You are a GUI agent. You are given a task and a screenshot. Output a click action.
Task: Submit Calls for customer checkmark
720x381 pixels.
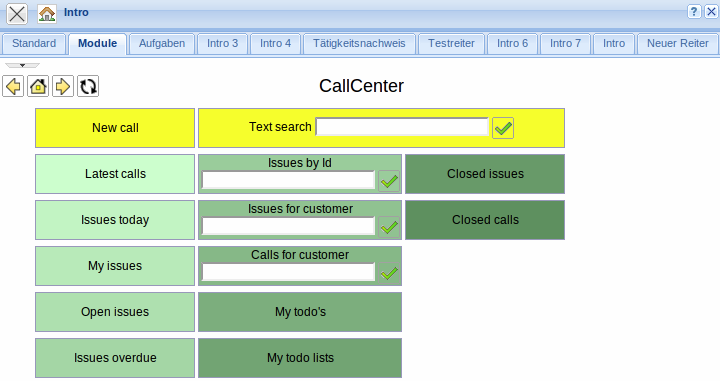389,273
